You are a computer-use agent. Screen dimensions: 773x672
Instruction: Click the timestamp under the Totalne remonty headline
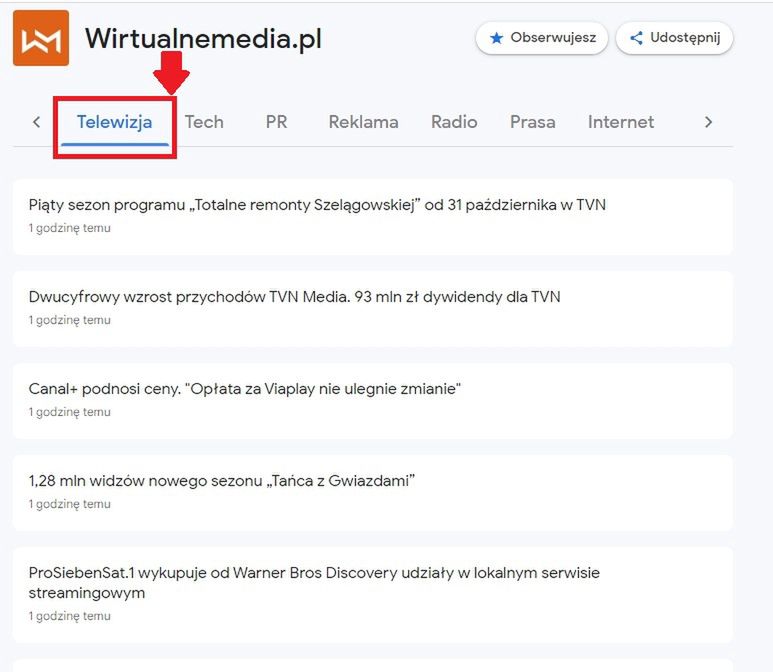click(x=70, y=228)
